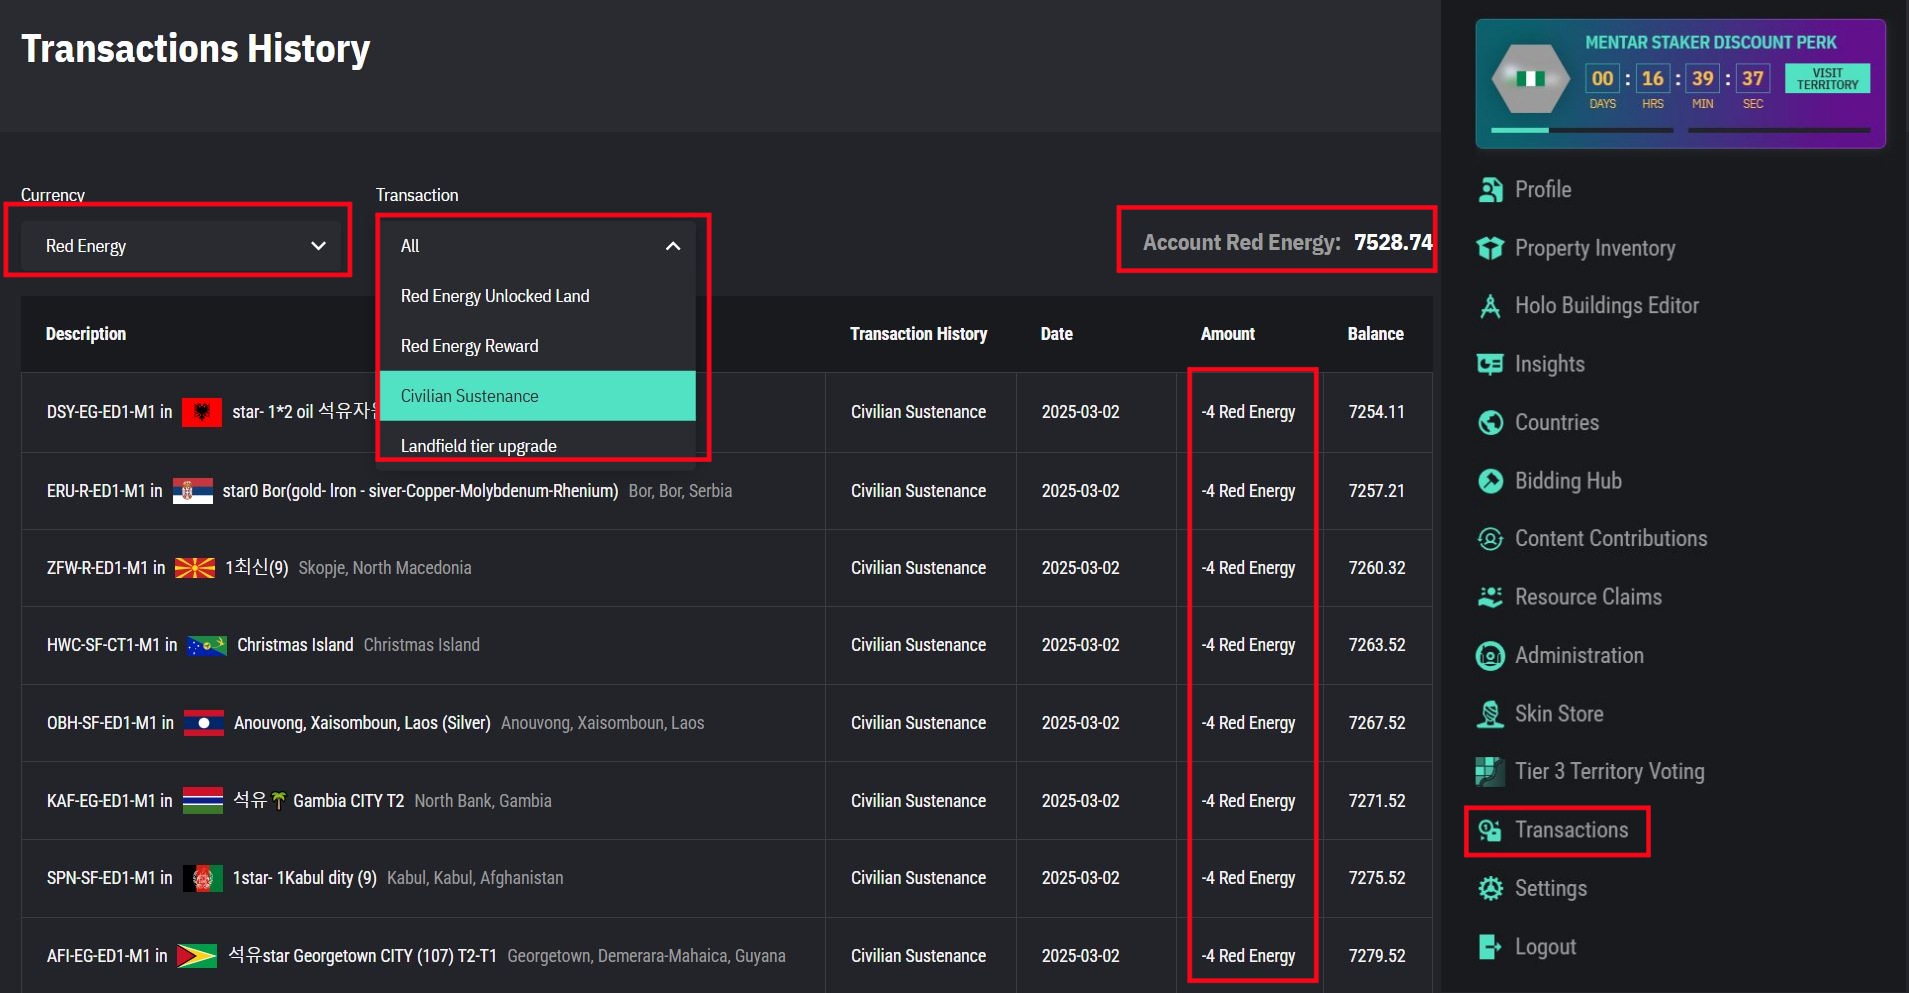Open the Countries globe icon

tap(1490, 422)
